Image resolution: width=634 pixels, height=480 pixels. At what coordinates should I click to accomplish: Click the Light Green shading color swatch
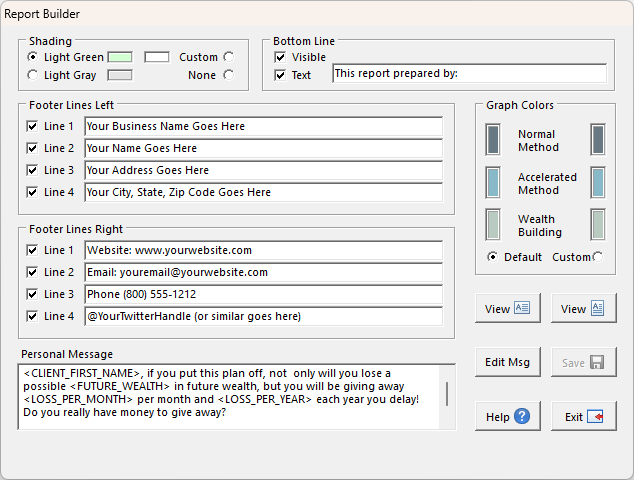tap(120, 57)
